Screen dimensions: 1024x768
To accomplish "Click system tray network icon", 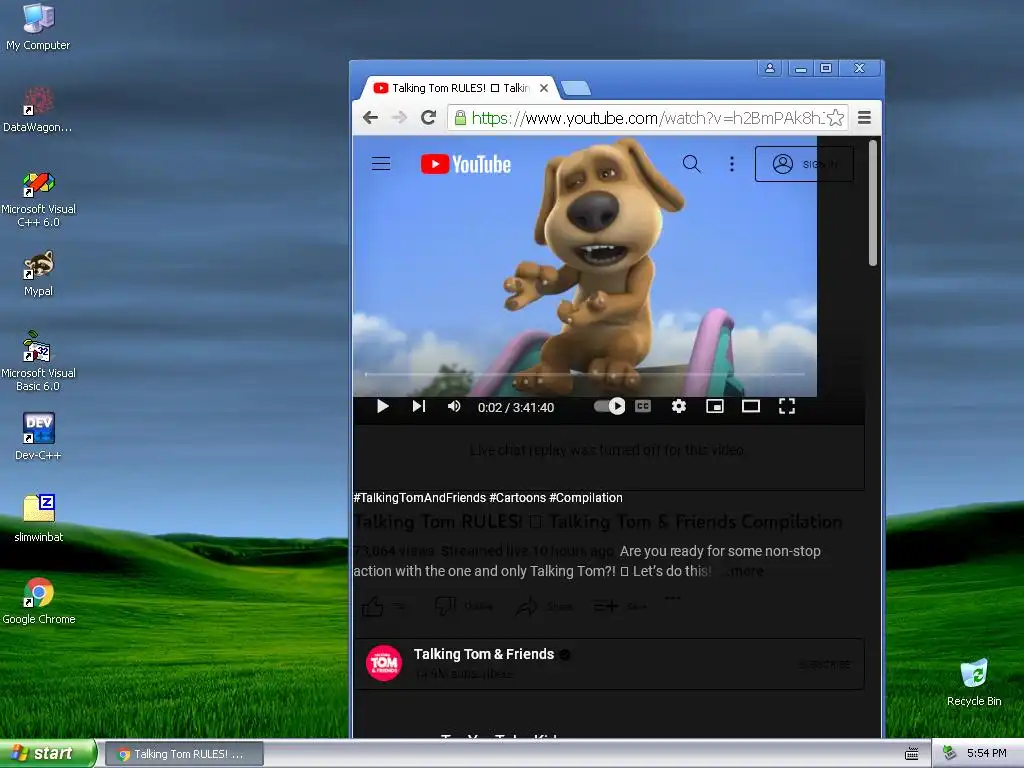I will 949,753.
